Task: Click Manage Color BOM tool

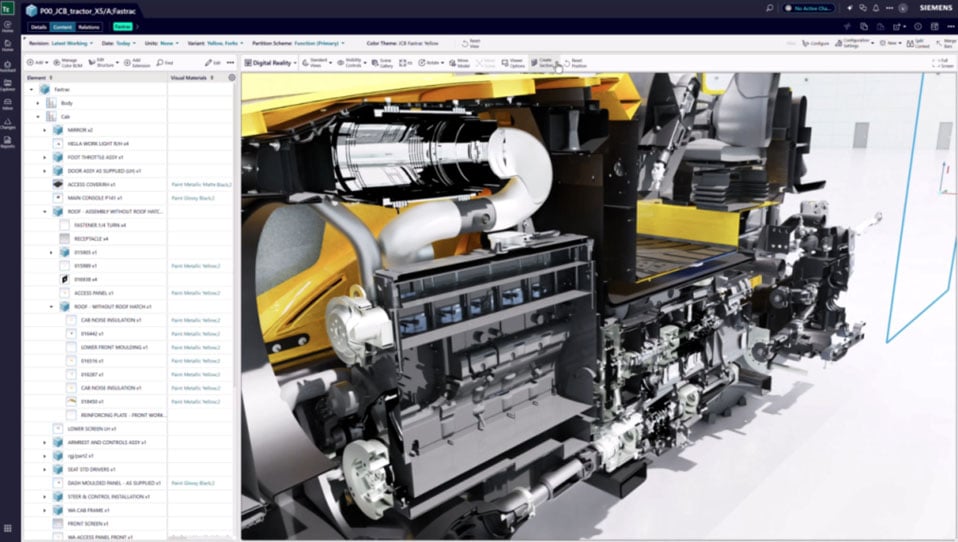Action: 68,62
